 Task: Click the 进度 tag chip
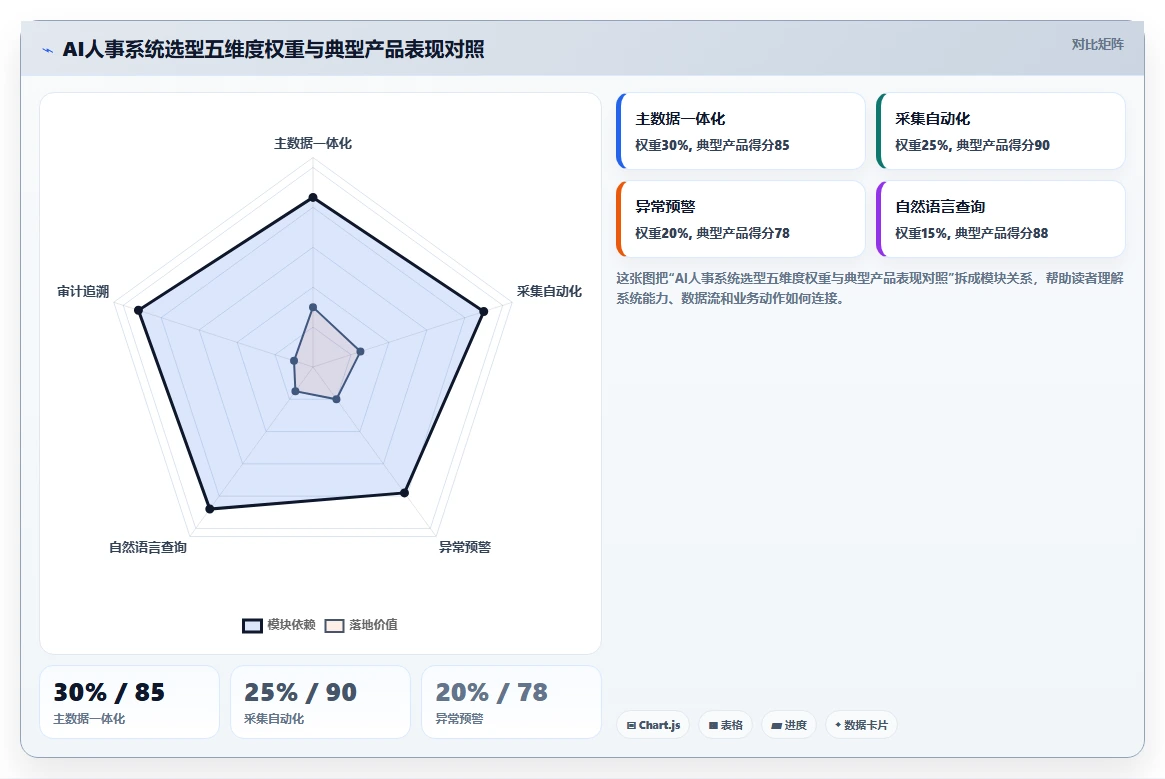pos(788,725)
